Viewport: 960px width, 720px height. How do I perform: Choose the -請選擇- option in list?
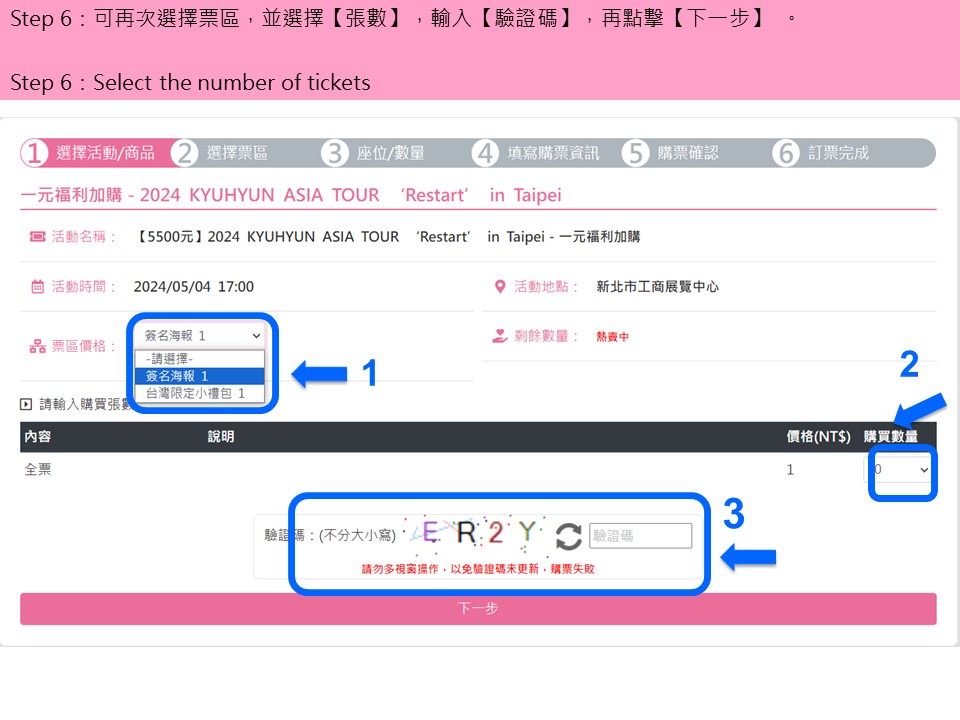click(x=200, y=359)
